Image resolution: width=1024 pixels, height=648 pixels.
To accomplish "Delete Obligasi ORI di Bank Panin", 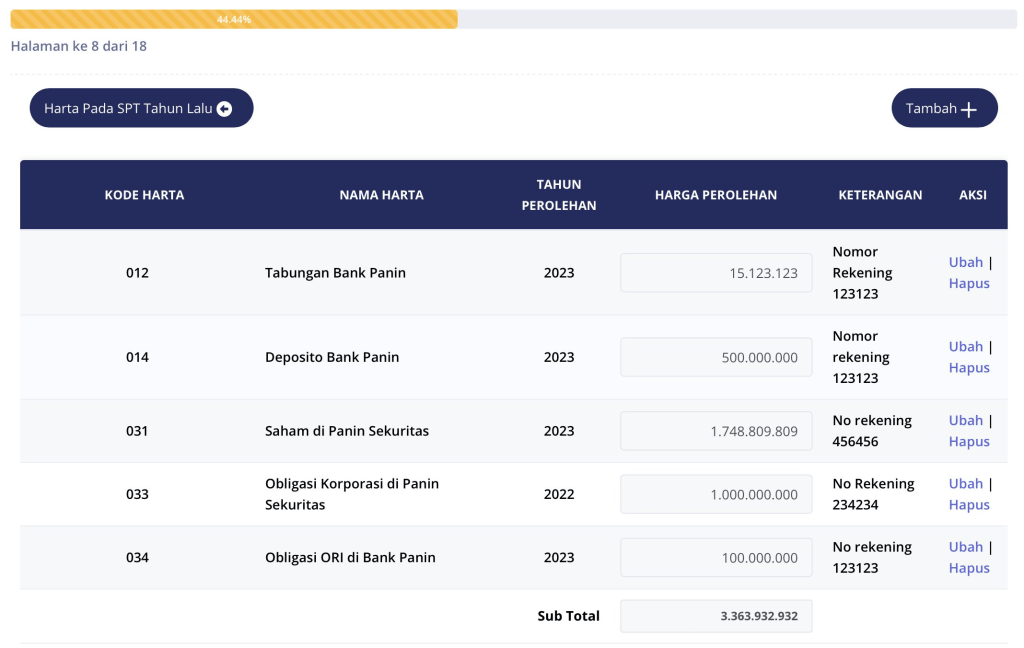I will 968,567.
